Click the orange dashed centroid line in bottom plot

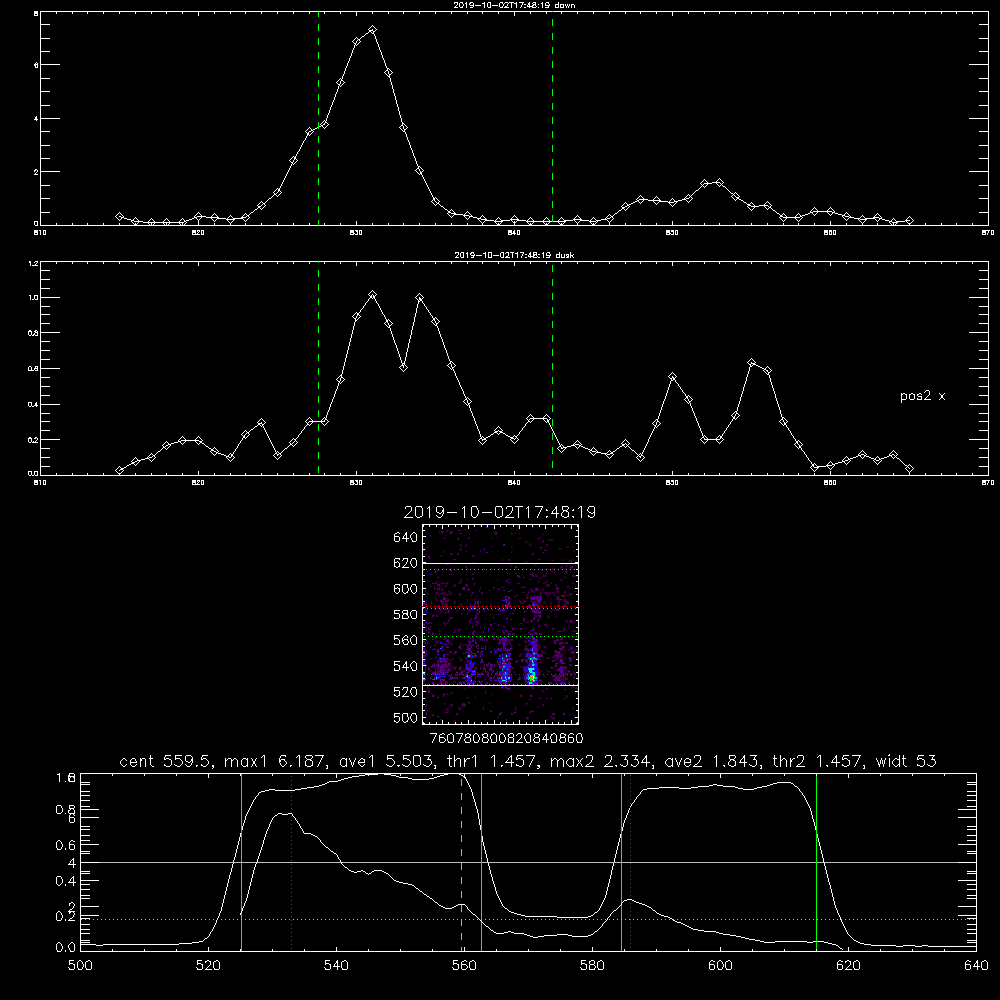(x=461, y=862)
